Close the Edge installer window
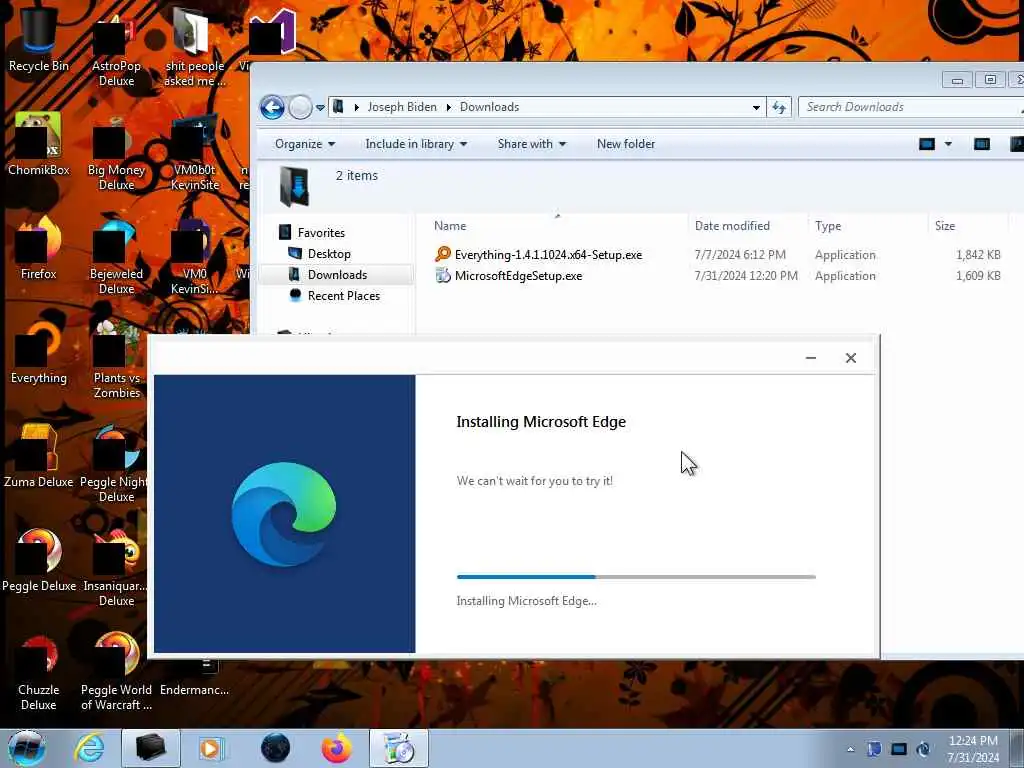The height and width of the screenshot is (768, 1024). [850, 358]
